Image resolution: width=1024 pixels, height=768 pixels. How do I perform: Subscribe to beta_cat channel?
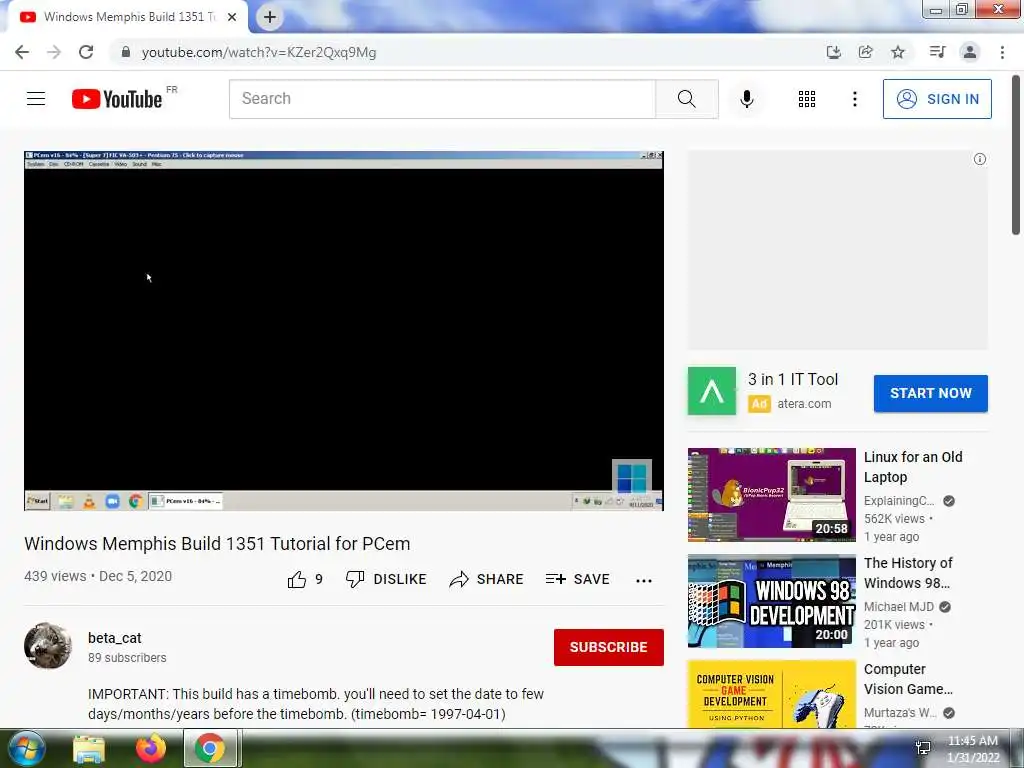(609, 647)
